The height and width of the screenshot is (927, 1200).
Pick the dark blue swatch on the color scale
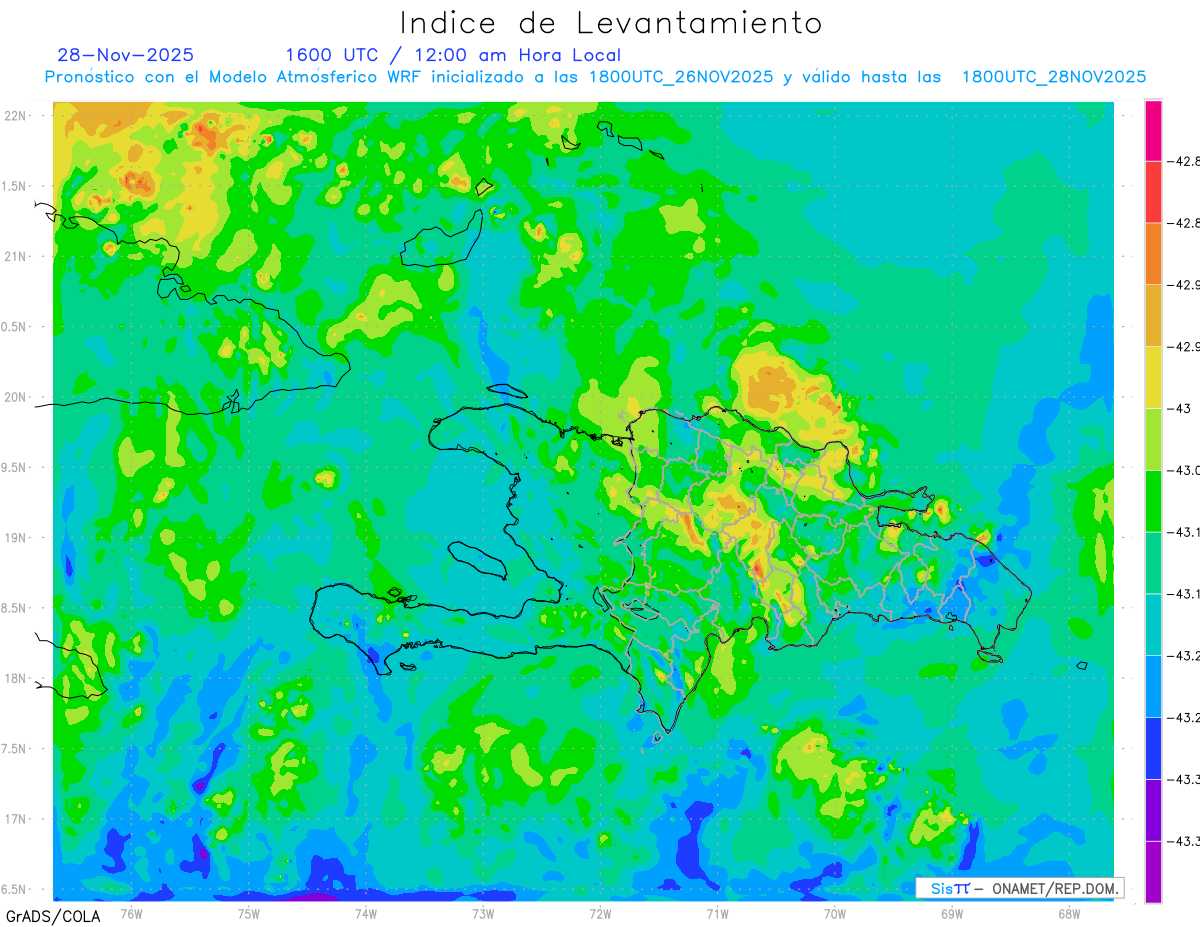coord(1153,748)
